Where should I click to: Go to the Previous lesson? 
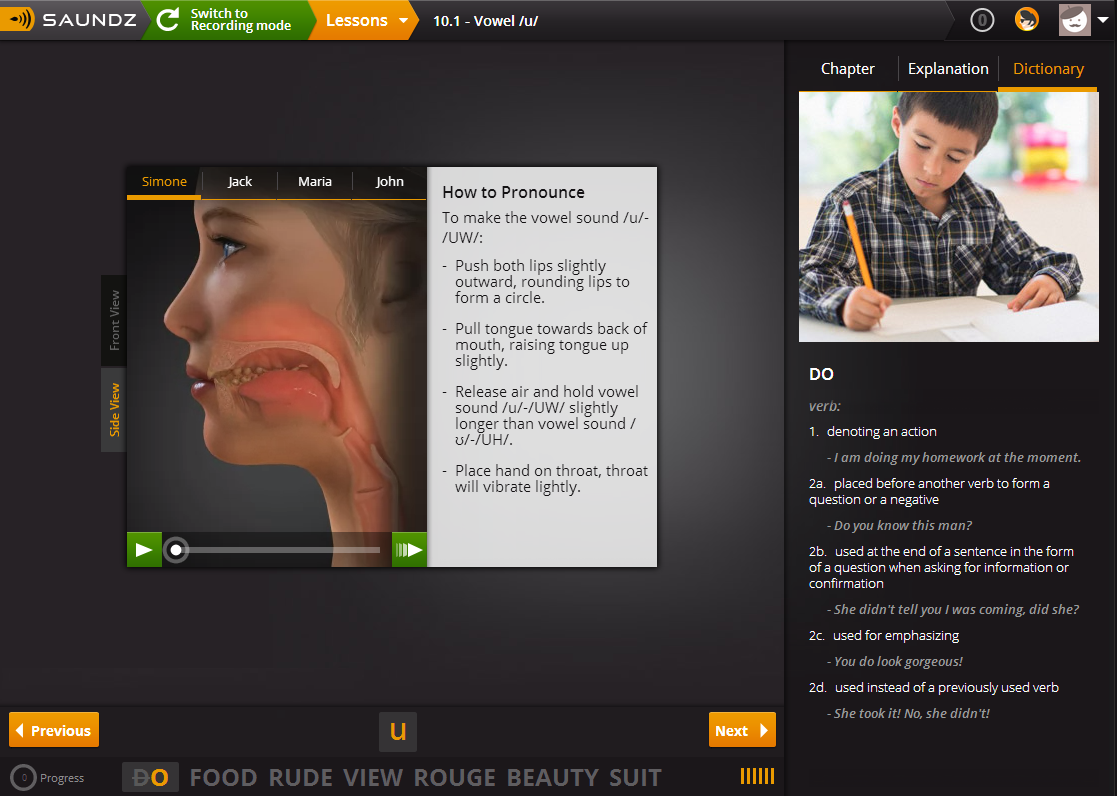(x=54, y=730)
